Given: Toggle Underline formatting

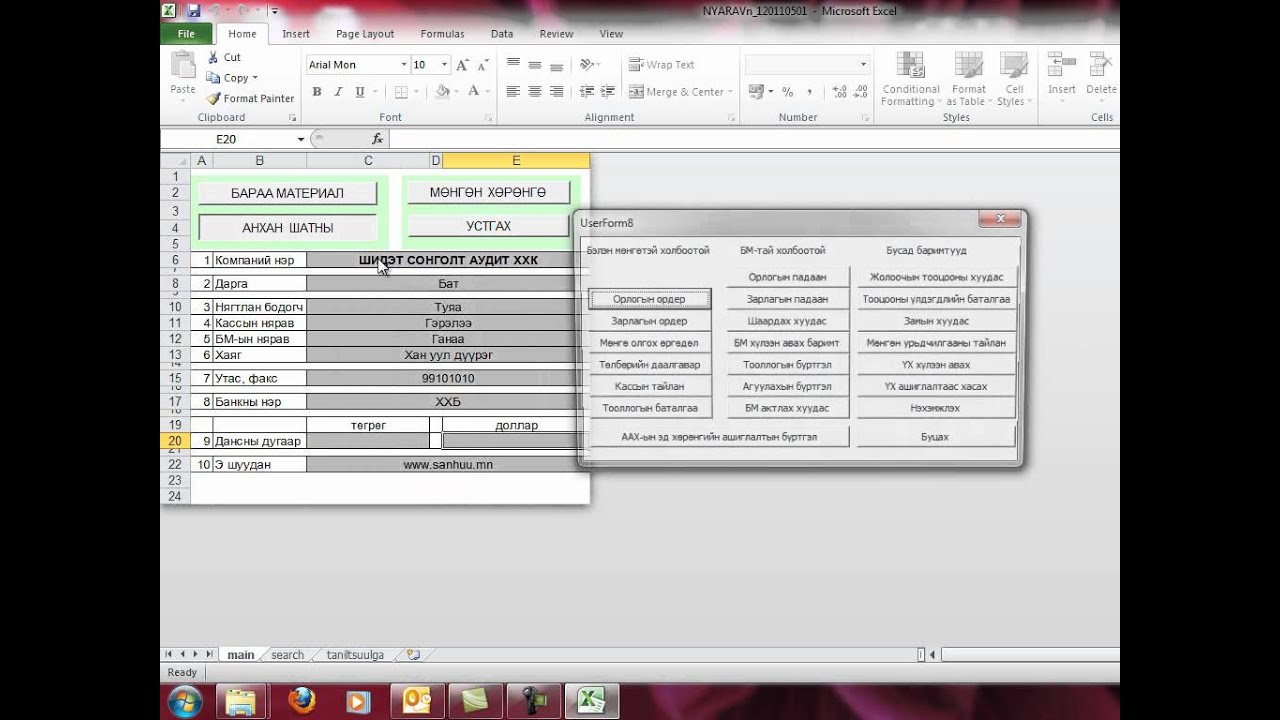Looking at the screenshot, I should click(x=359, y=92).
